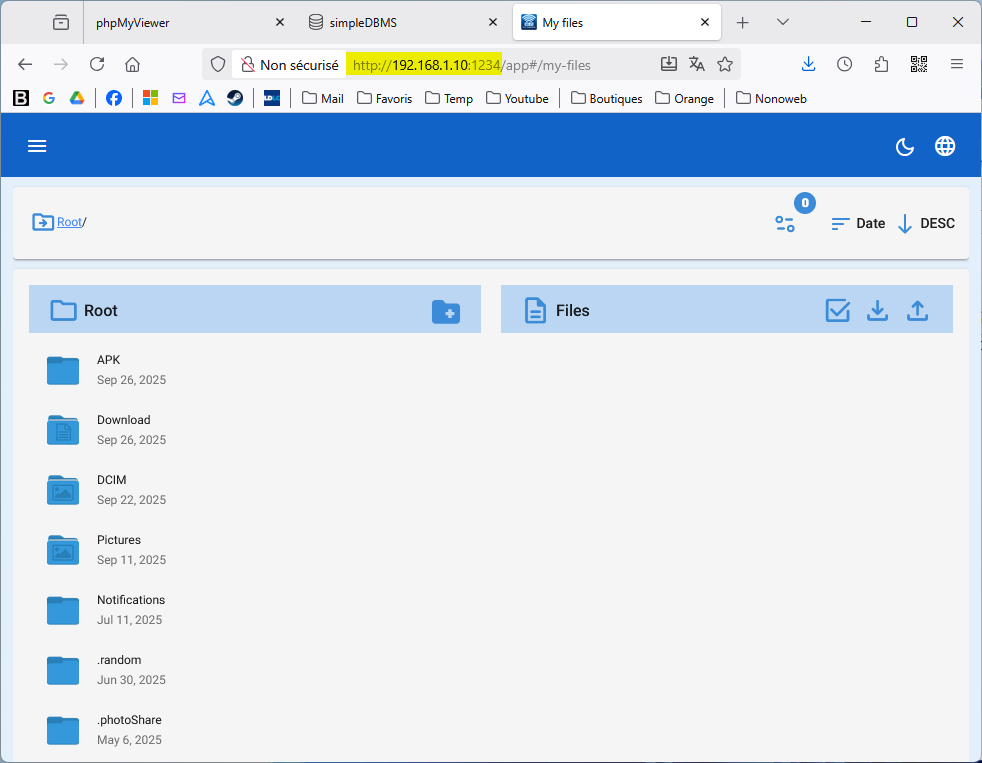Click the browser address bar URL

pyautogui.click(x=470, y=65)
